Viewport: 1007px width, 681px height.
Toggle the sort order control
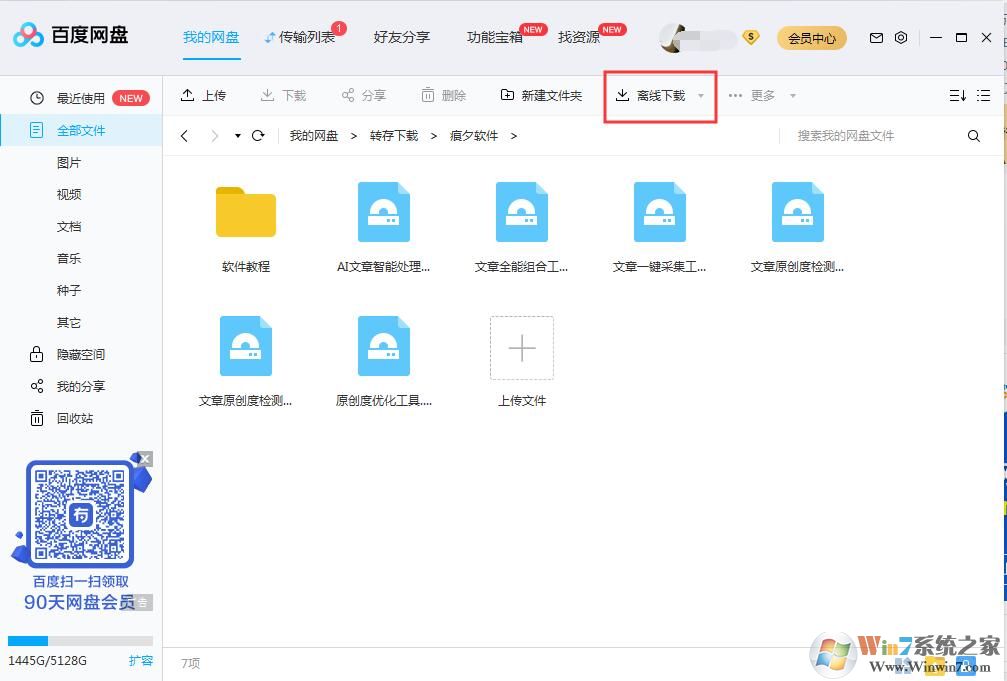[953, 94]
